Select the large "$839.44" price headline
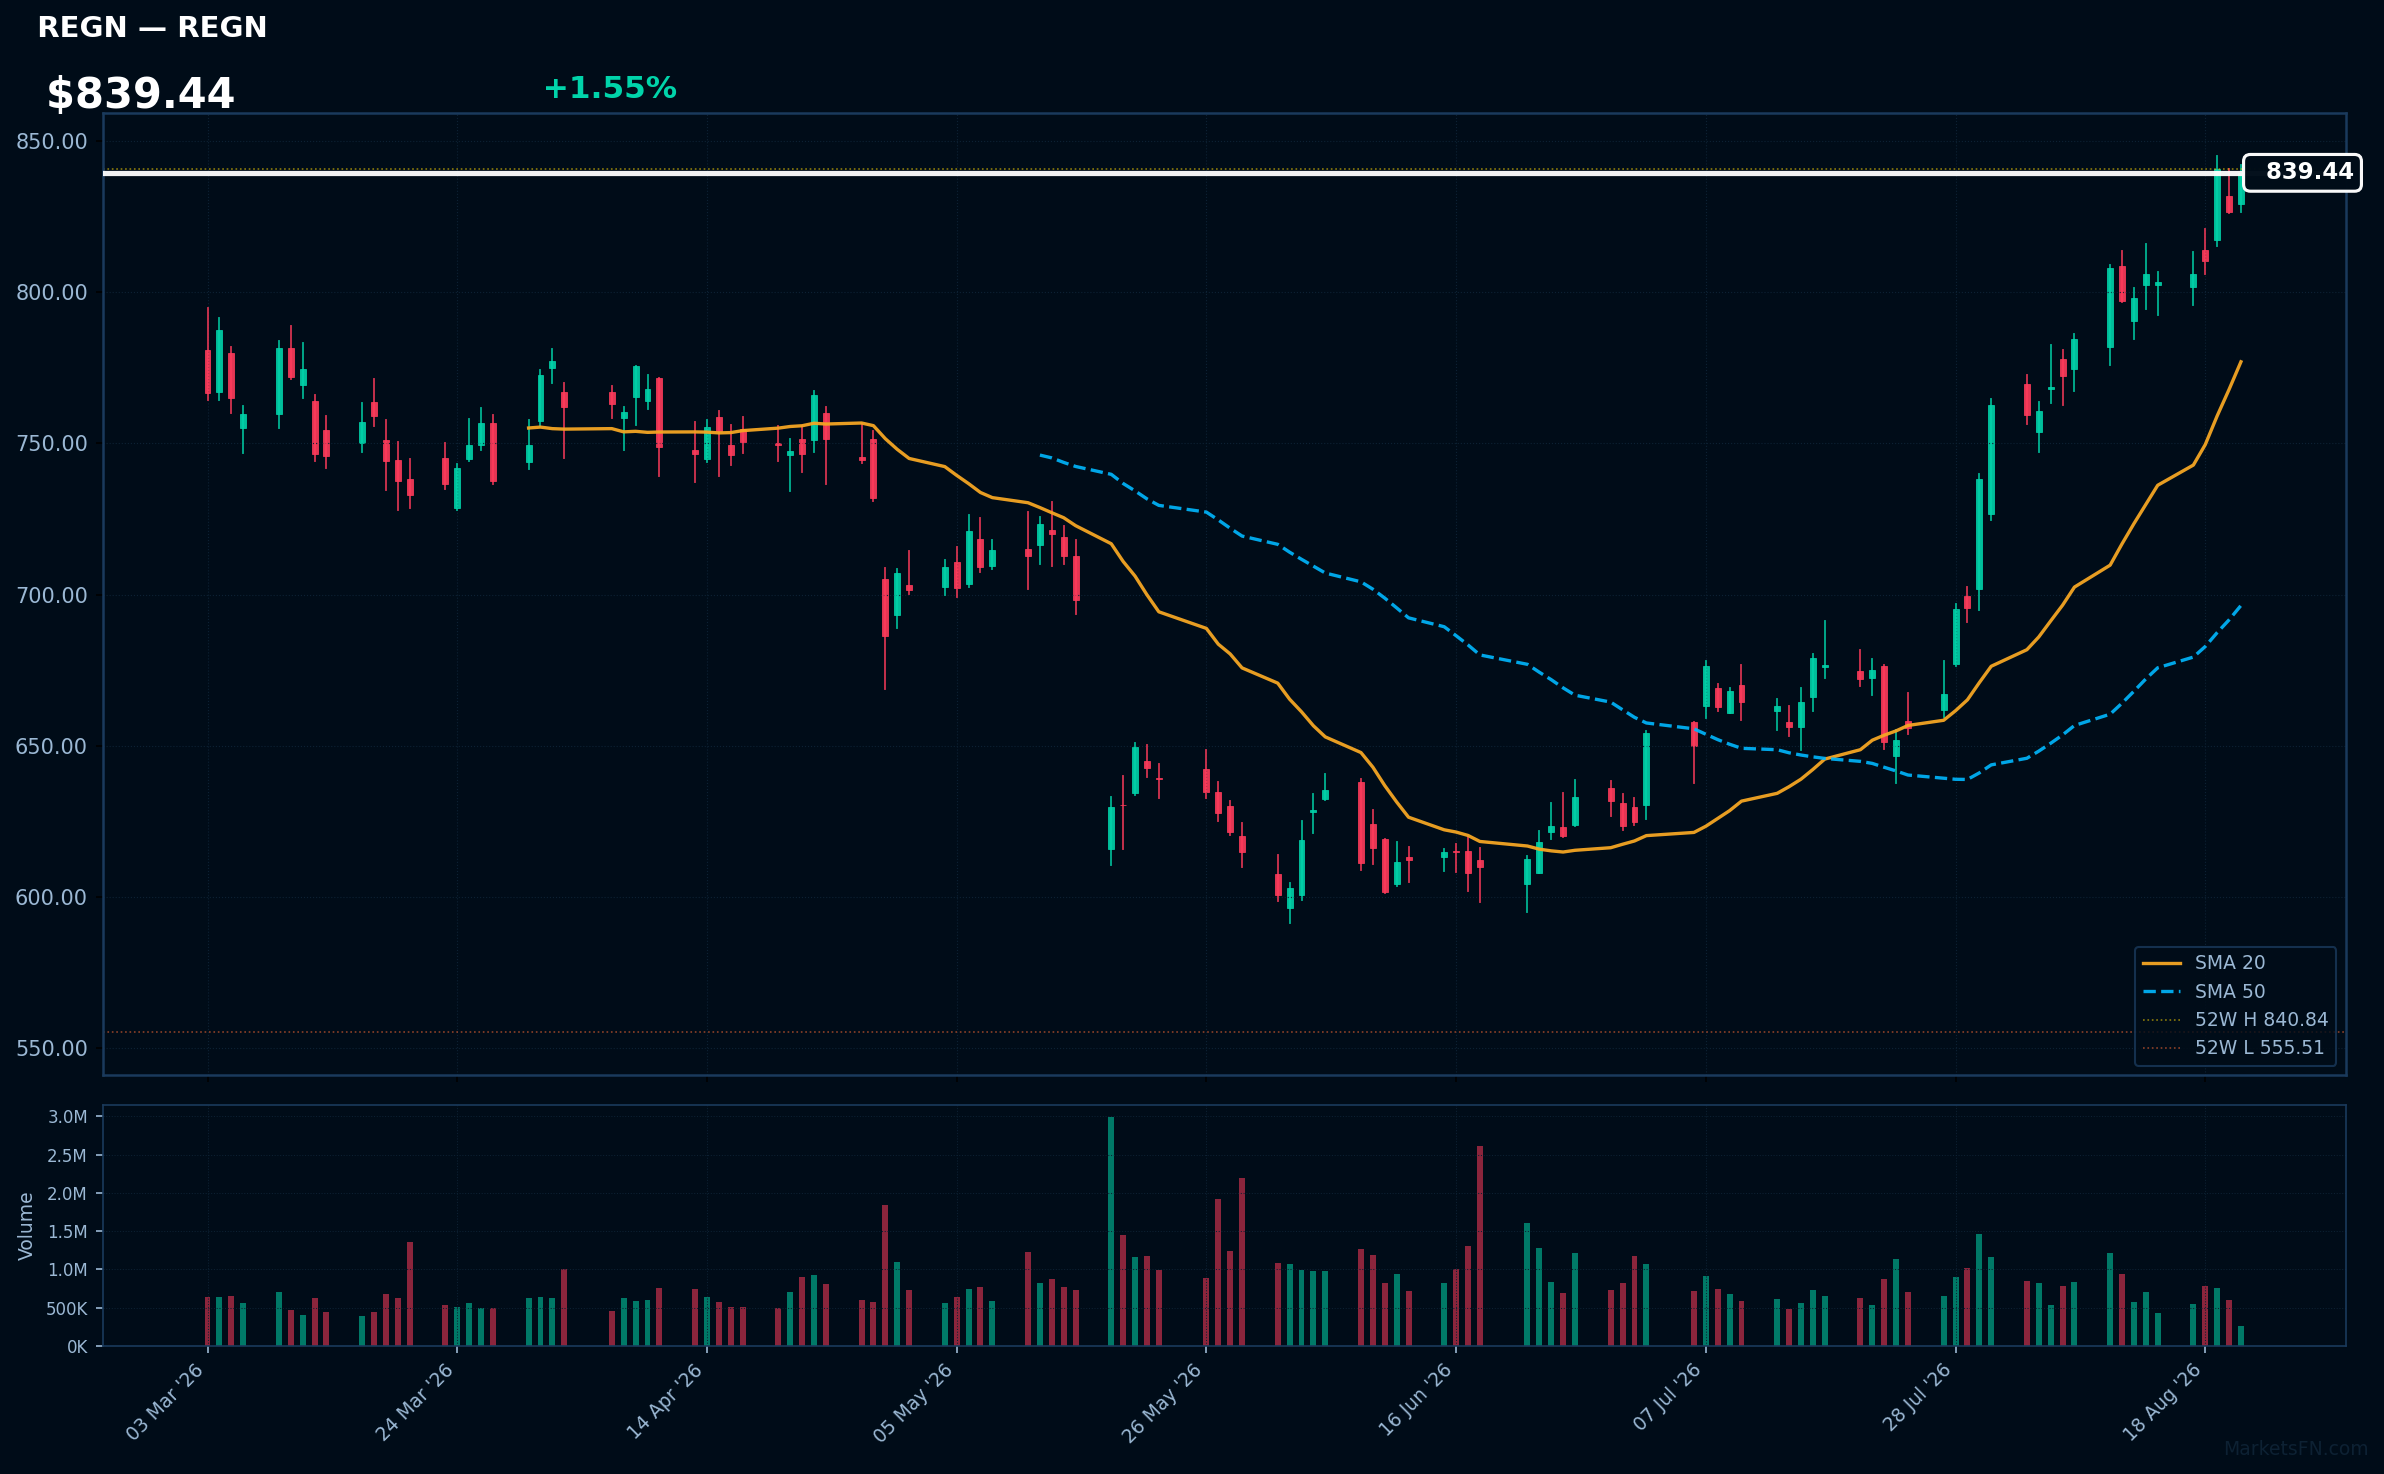The image size is (2384, 1474). pos(140,94)
